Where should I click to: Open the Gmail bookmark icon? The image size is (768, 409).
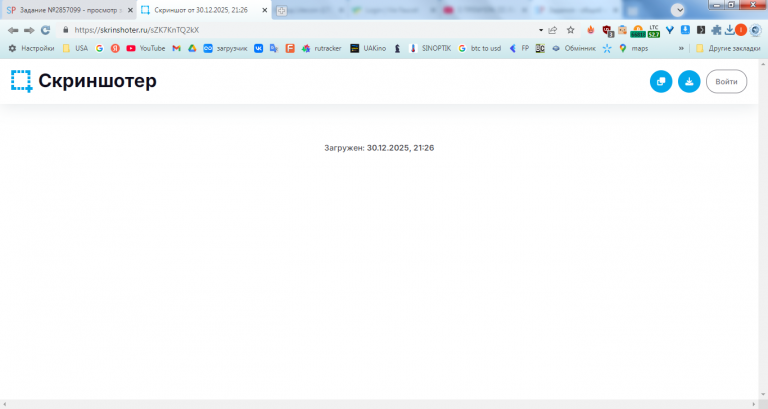176,48
